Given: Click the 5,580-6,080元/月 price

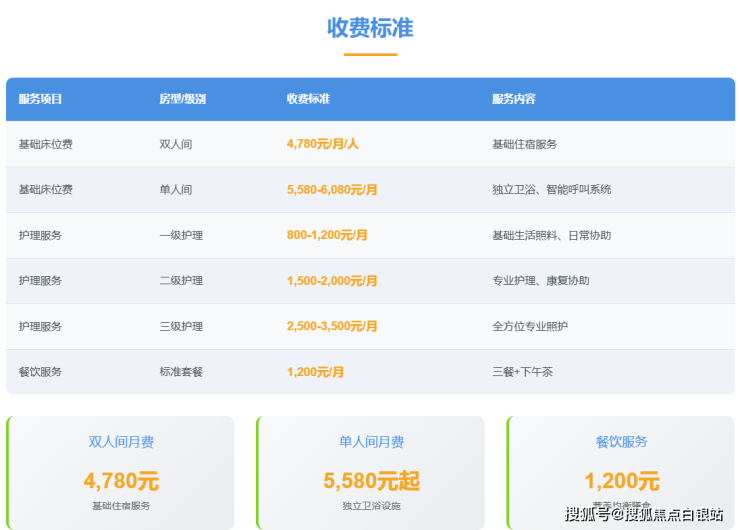Looking at the screenshot, I should pos(332,189).
